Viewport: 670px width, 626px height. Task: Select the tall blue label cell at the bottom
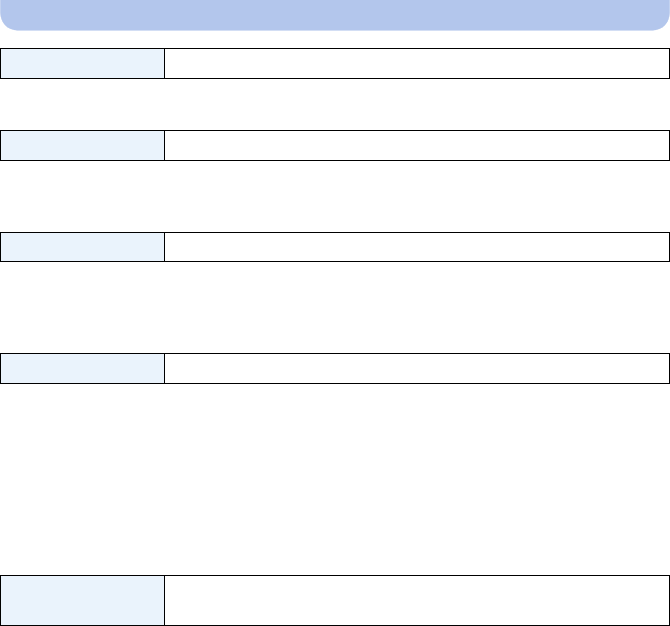[x=82, y=600]
